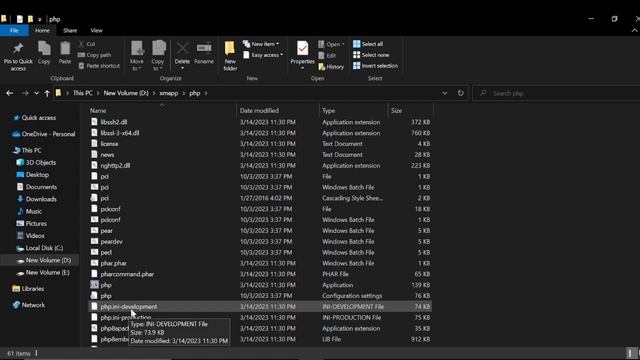
Task: Sort by Name column header
Action: pos(98,111)
